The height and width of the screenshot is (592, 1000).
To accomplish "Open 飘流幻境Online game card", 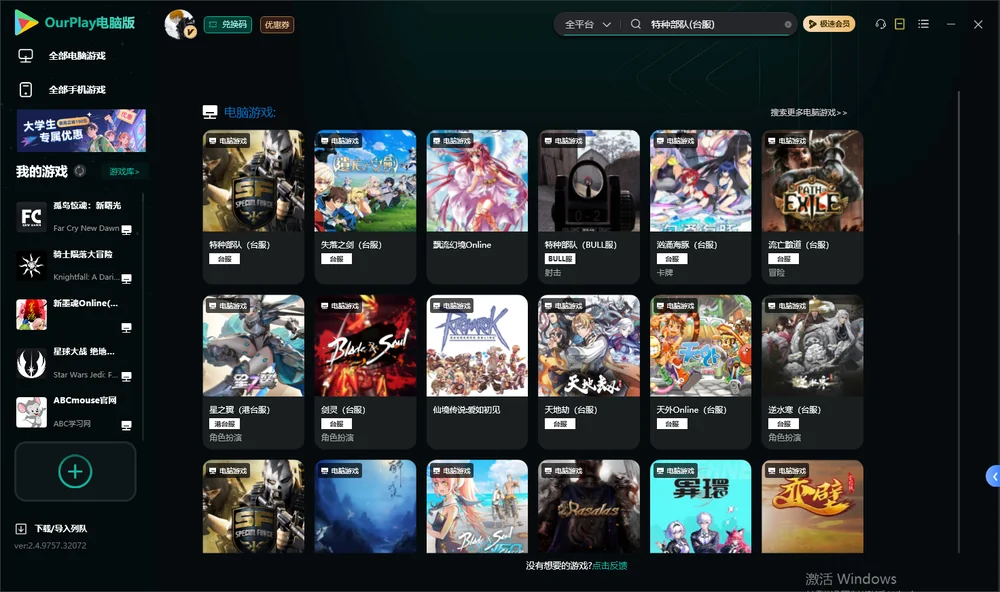I will pyautogui.click(x=477, y=207).
